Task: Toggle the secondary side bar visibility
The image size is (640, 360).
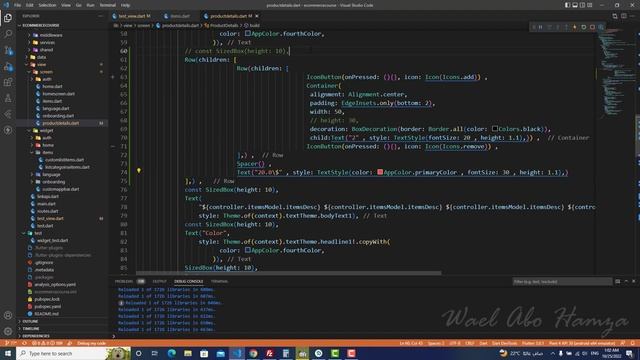Action: pos(582,5)
